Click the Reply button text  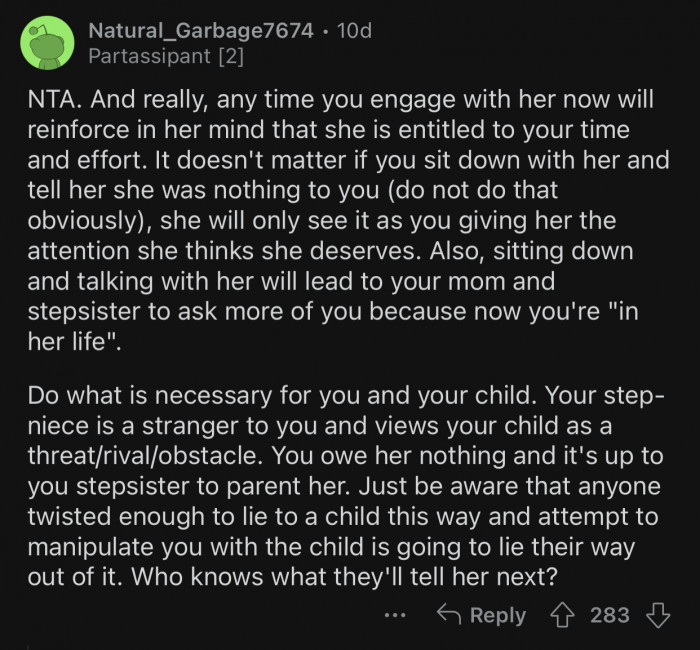click(x=498, y=616)
